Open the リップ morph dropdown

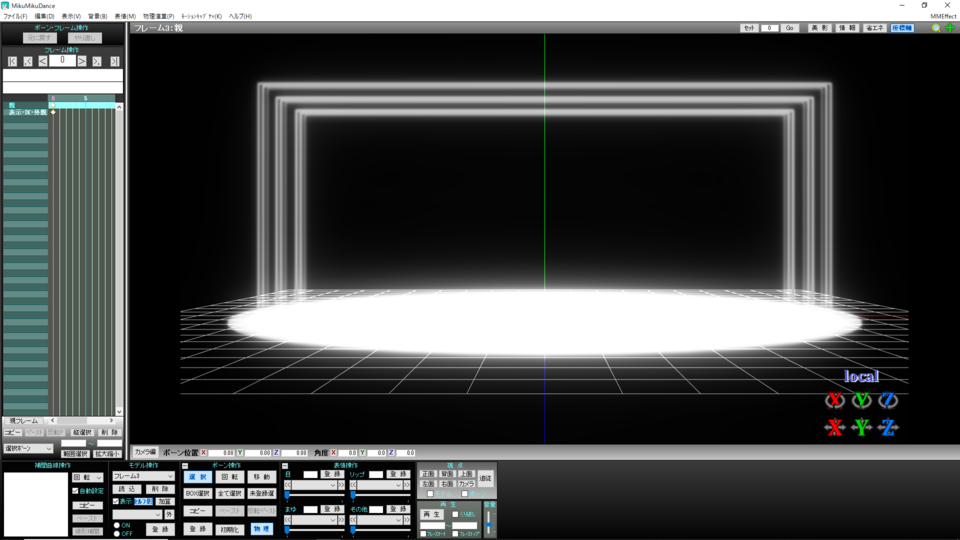(380, 485)
